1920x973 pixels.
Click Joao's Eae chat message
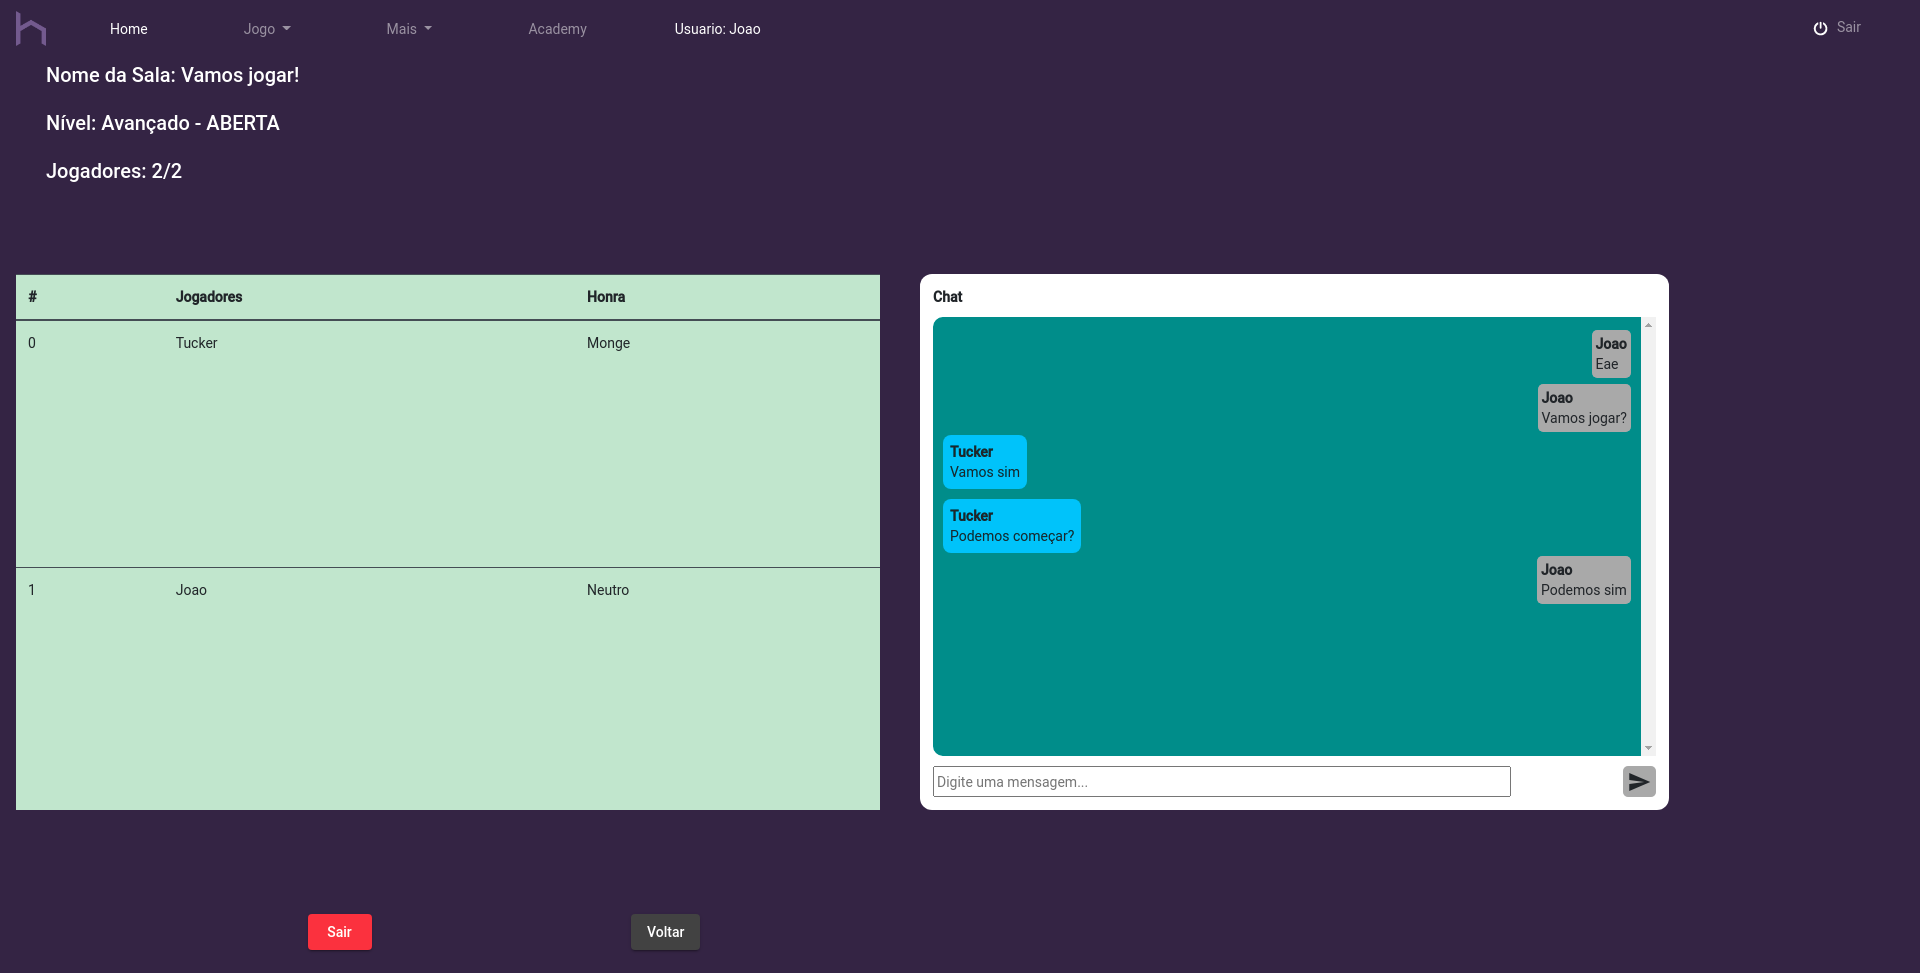tap(1611, 354)
